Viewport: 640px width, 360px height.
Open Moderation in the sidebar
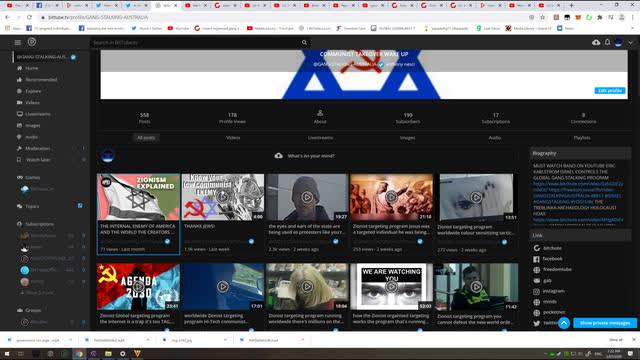pyautogui.click(x=34, y=148)
